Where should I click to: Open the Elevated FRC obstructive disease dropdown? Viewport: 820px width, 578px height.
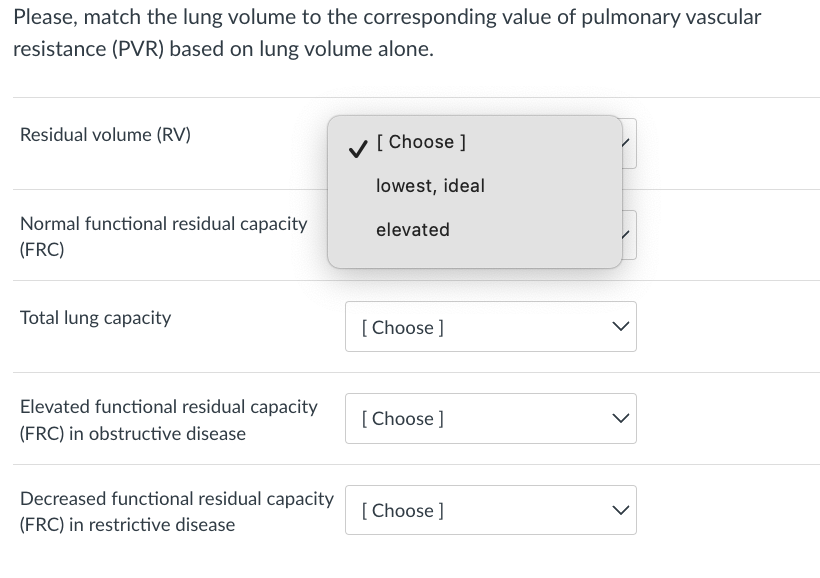490,418
